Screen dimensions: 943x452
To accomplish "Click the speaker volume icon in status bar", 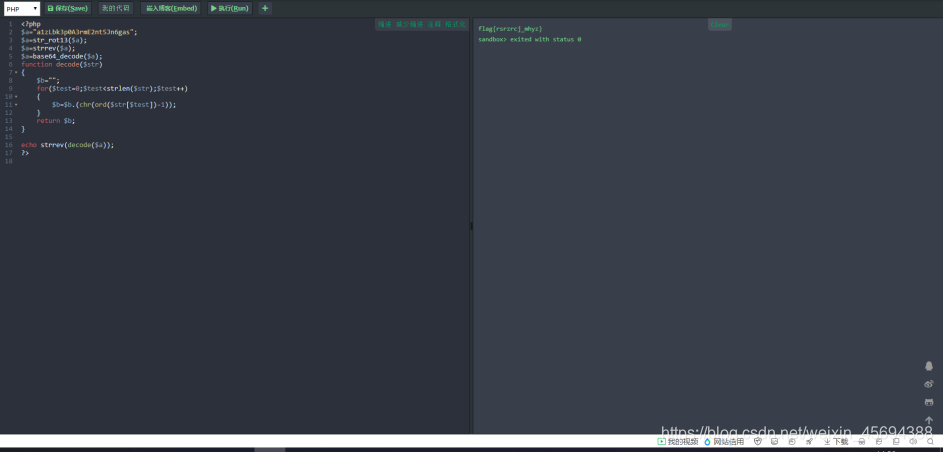I will (913, 442).
